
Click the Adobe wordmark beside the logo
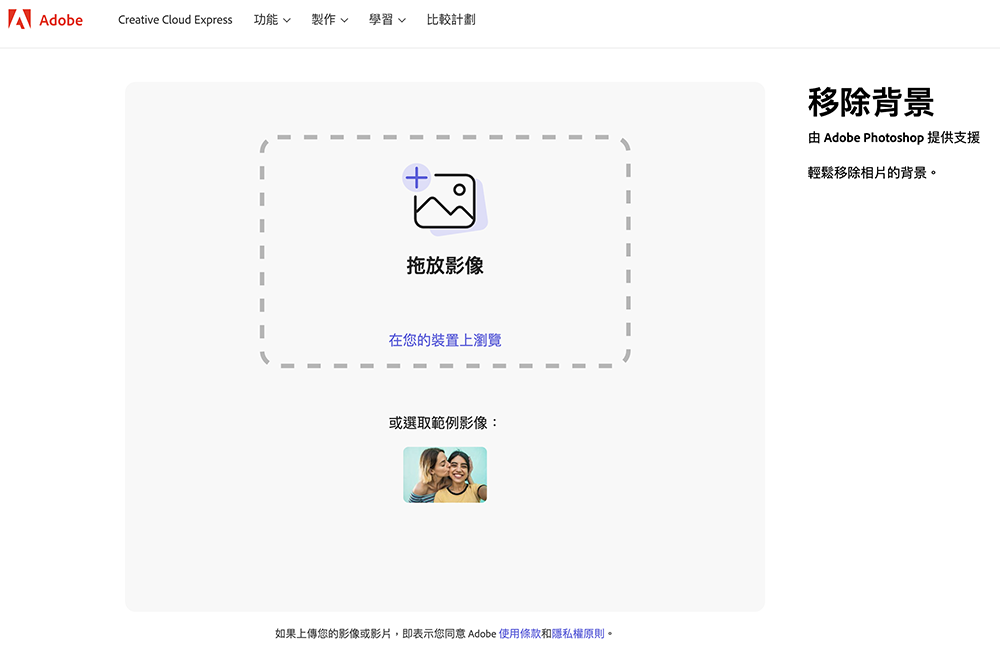click(x=62, y=19)
